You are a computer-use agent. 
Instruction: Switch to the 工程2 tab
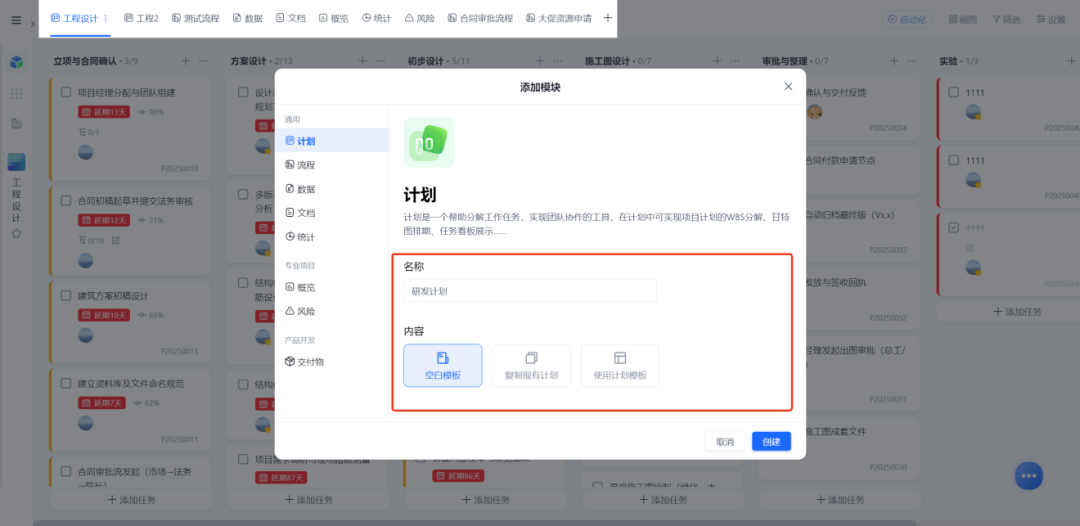click(x=141, y=19)
